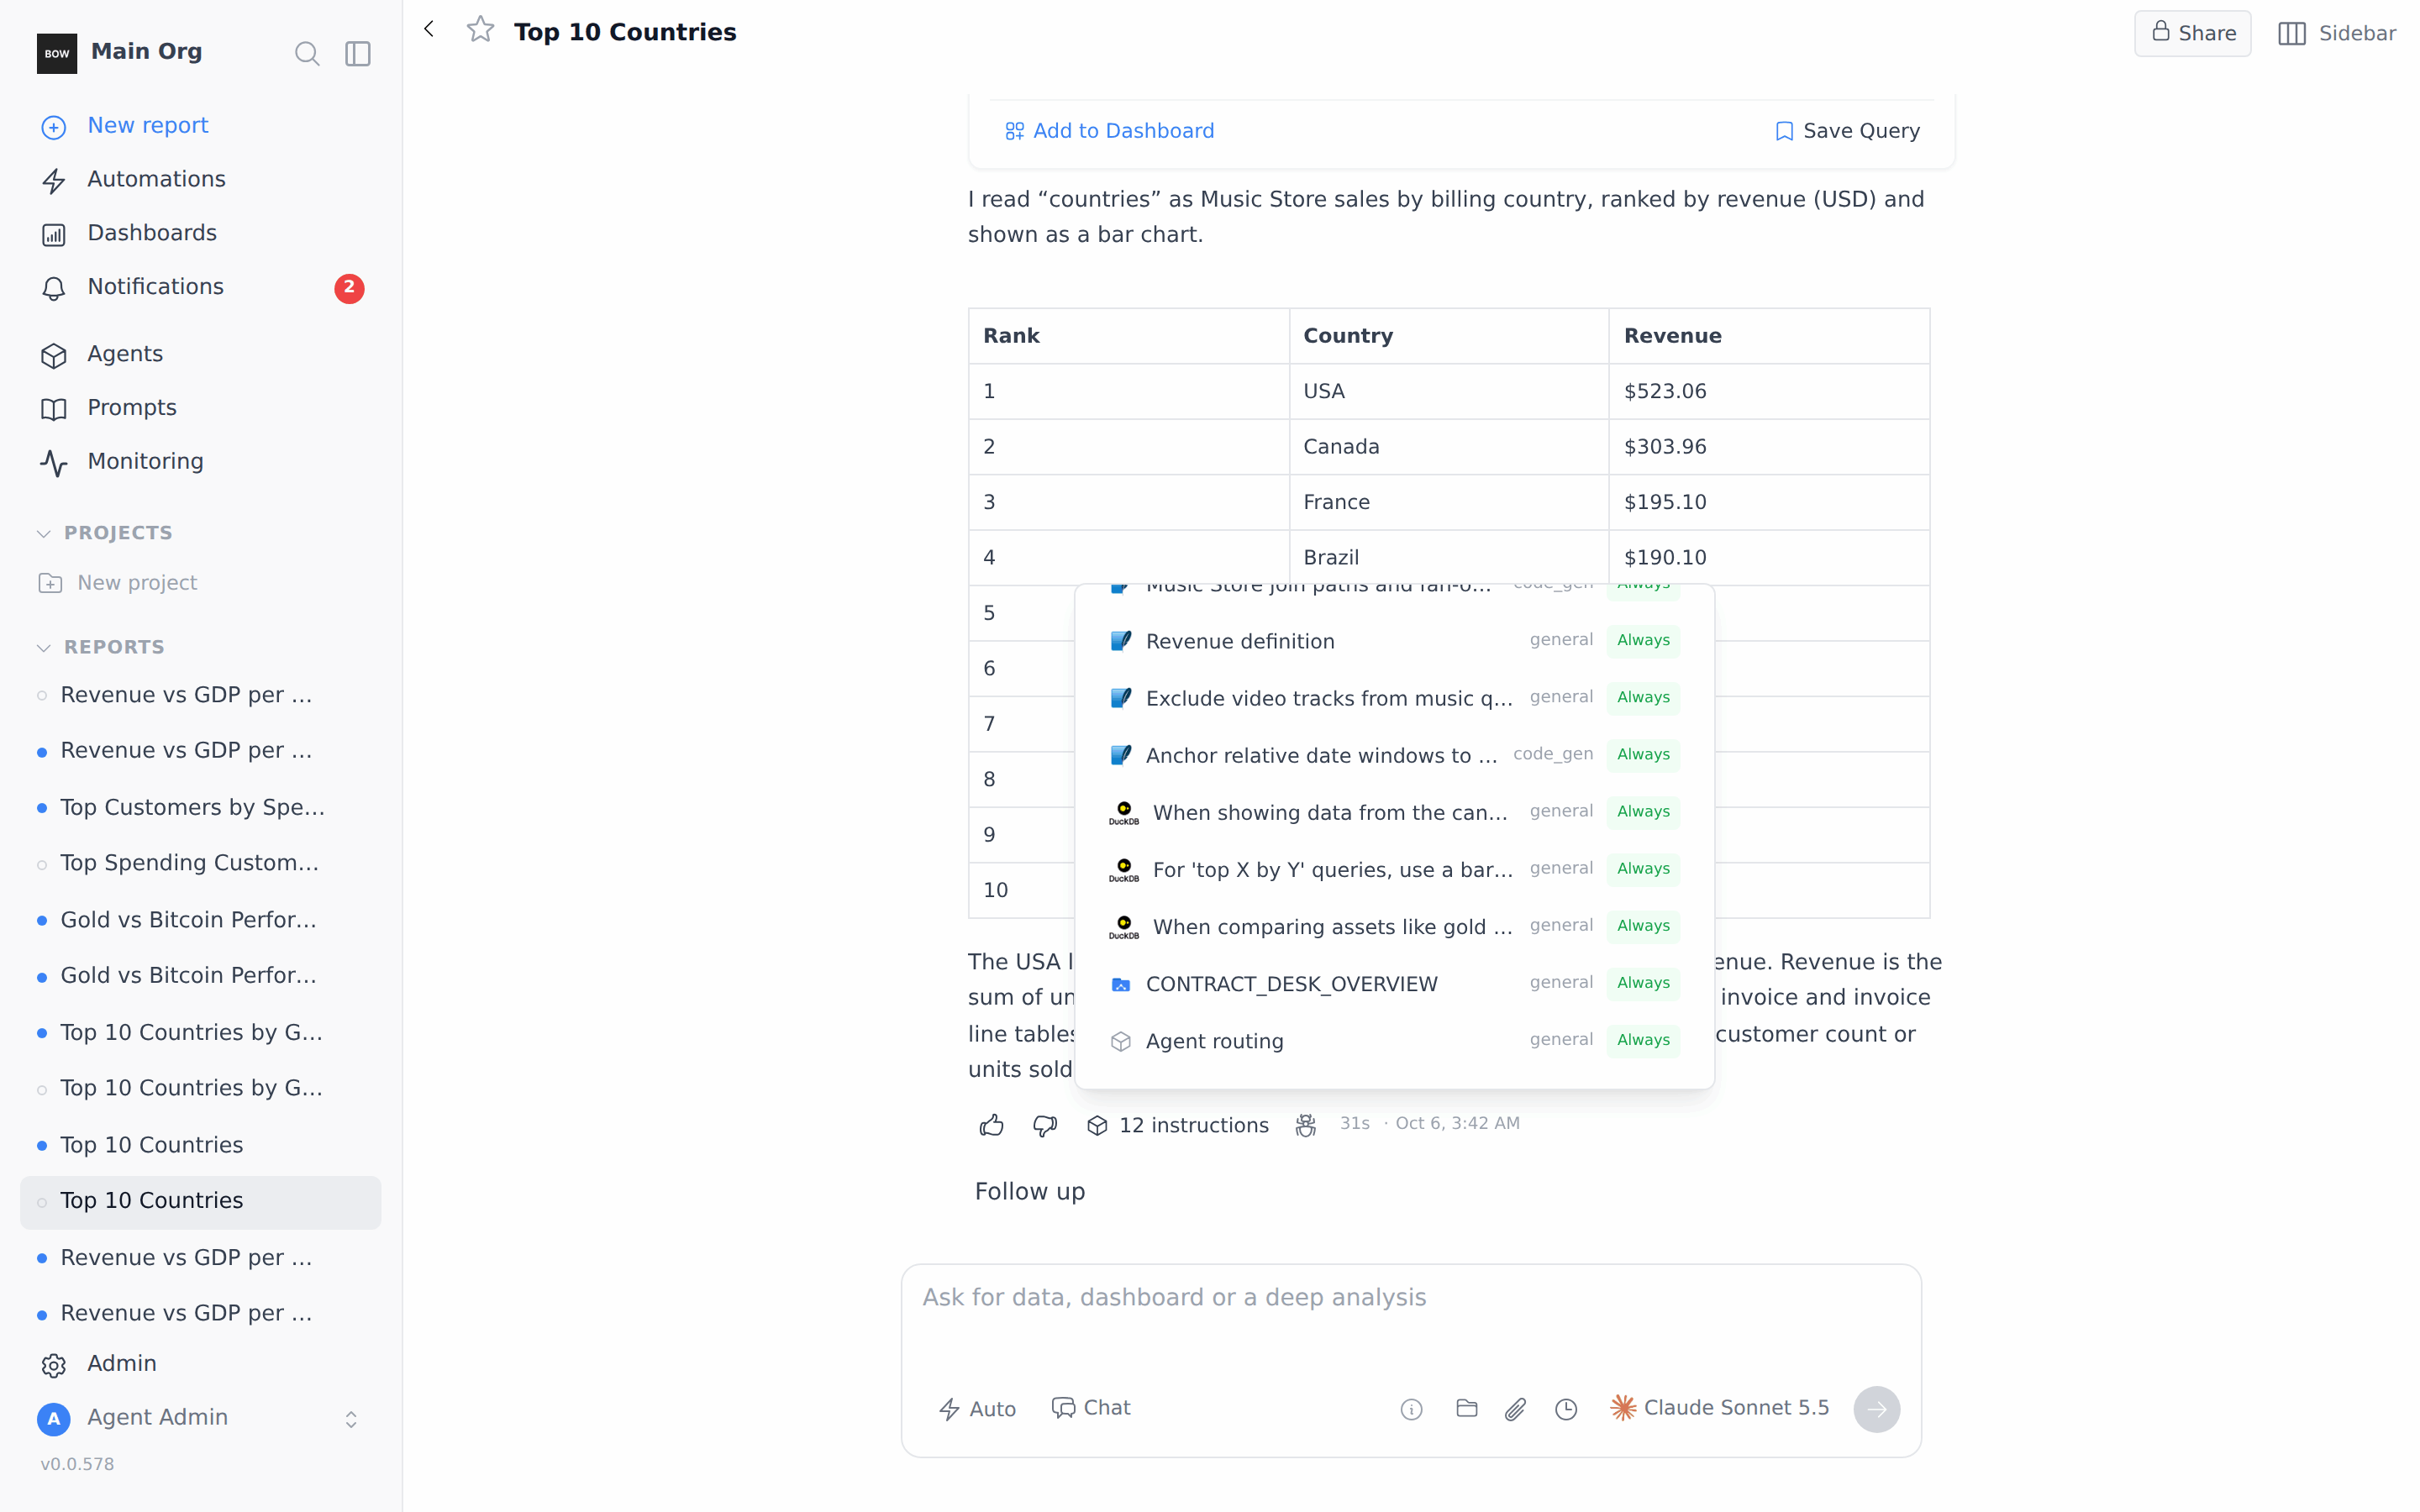Image resolution: width=2420 pixels, height=1512 pixels.
Task: Open the Claude Sonnet 5.5 model selector
Action: point(1720,1408)
